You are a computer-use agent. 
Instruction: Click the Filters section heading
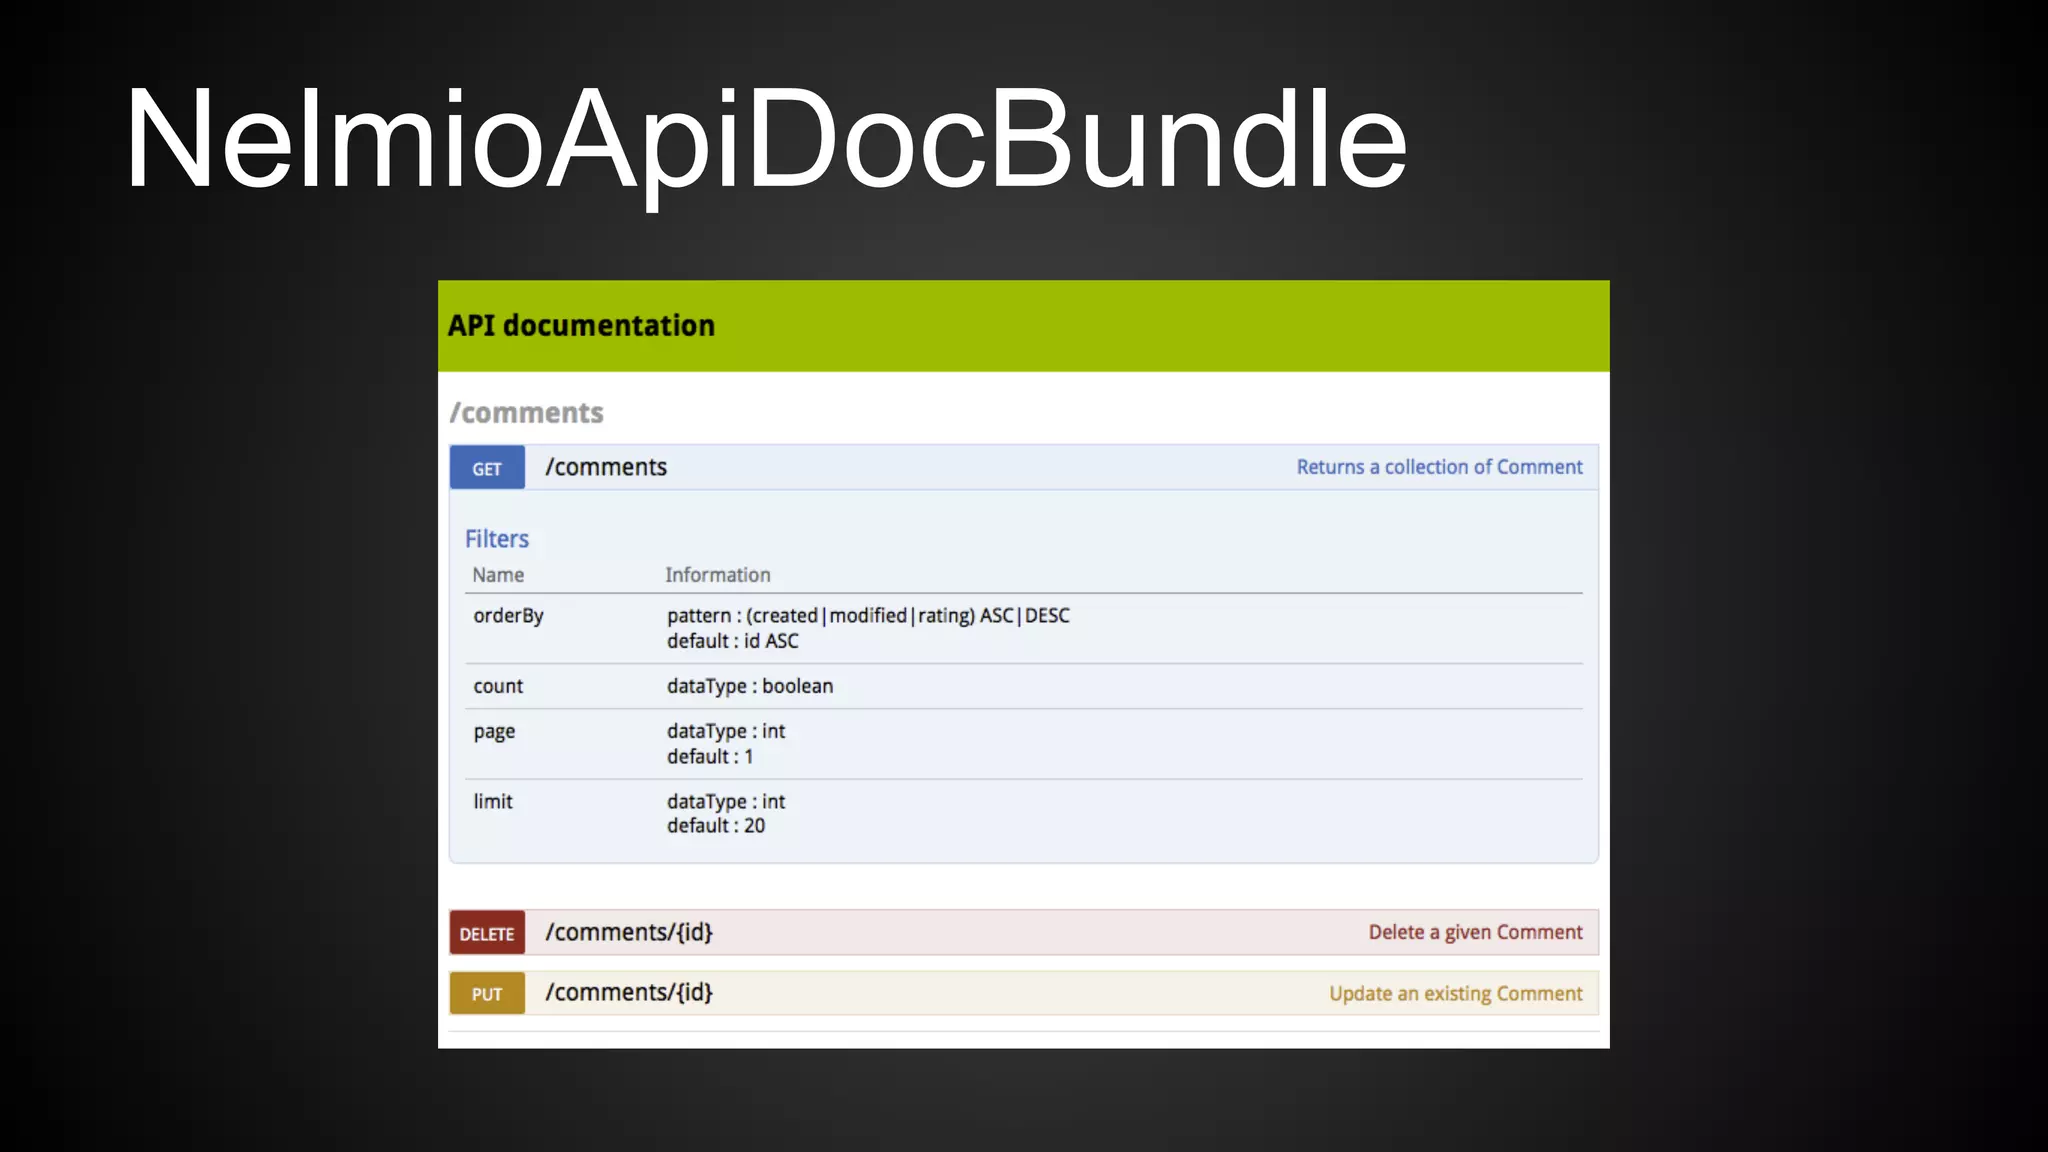(497, 539)
